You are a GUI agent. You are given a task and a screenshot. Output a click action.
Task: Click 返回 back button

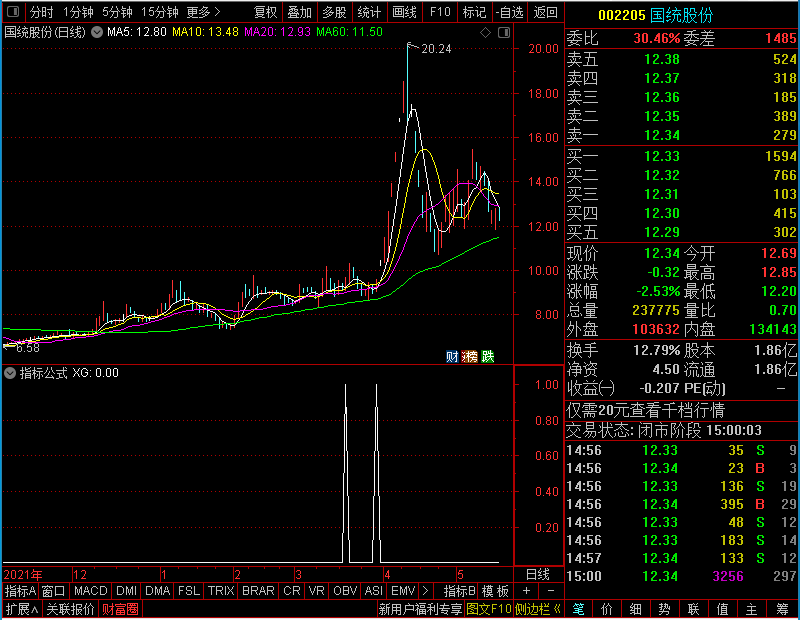pyautogui.click(x=545, y=12)
